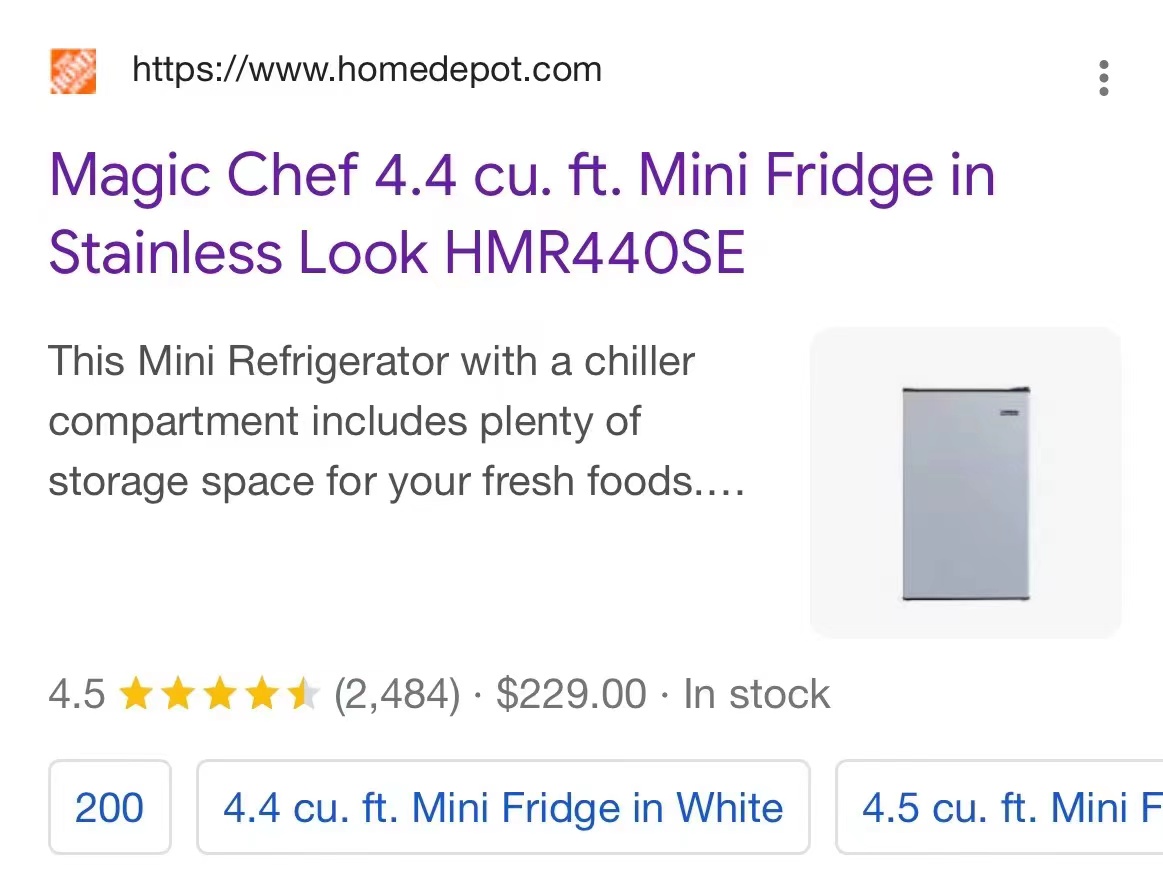1163x885 pixels.
Task: Click the $229.00 price text
Action: point(571,694)
